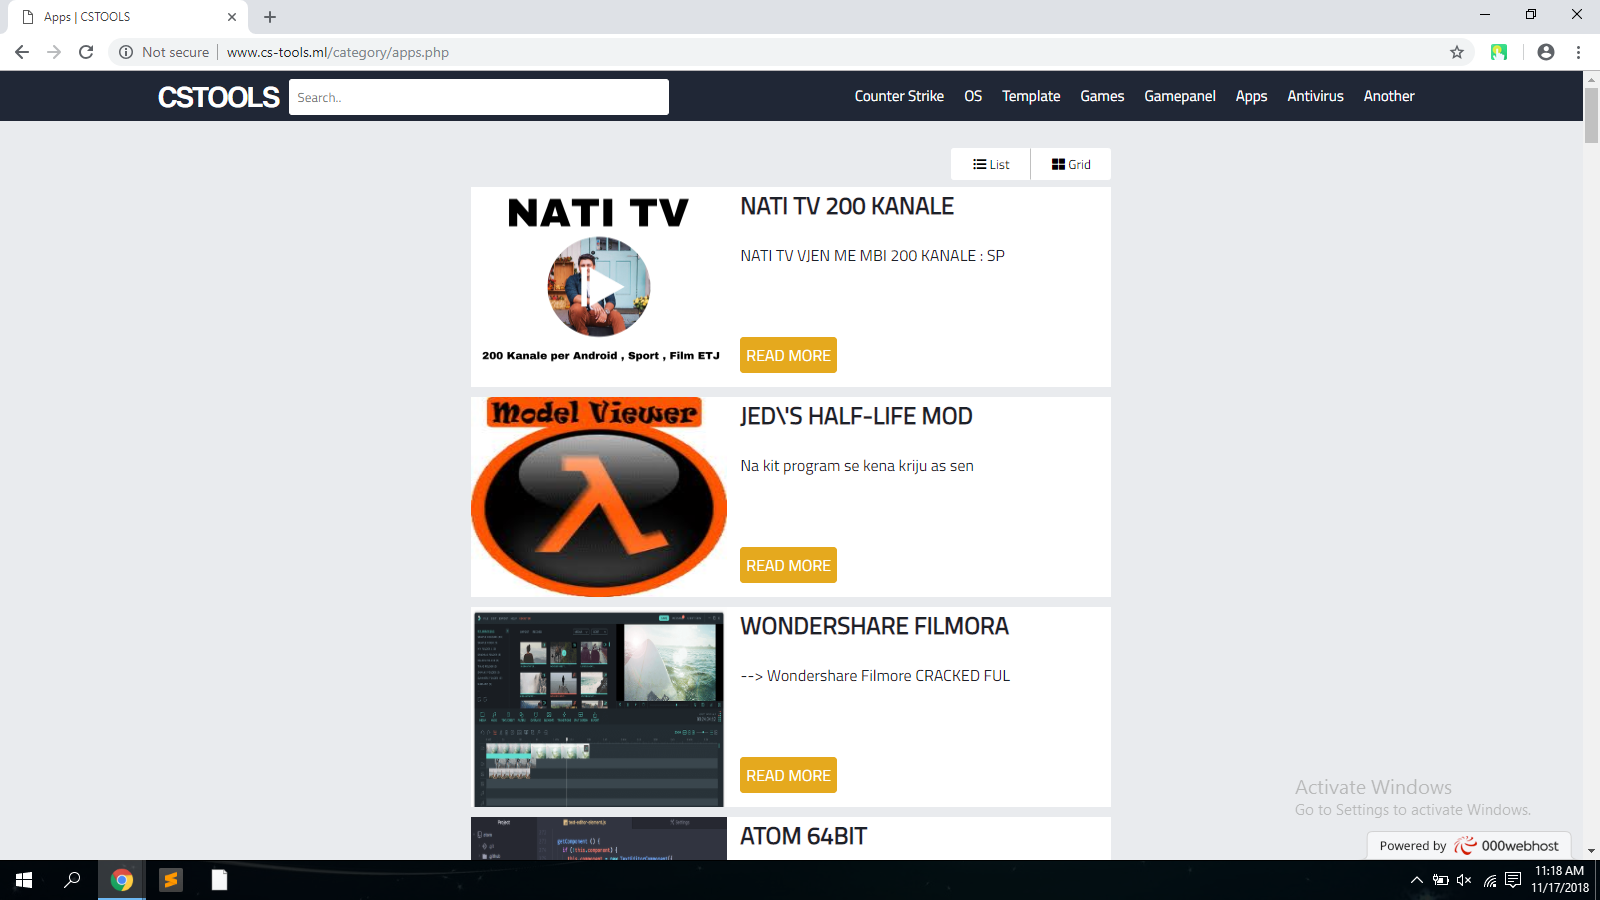
Task: Close the Apps | CSTOOLS tab
Action: coord(231,17)
